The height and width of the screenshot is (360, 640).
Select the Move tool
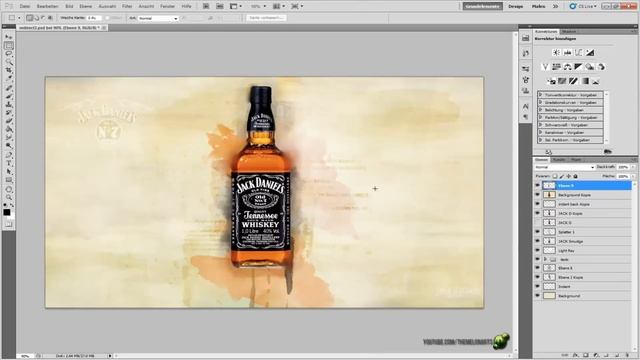point(9,37)
